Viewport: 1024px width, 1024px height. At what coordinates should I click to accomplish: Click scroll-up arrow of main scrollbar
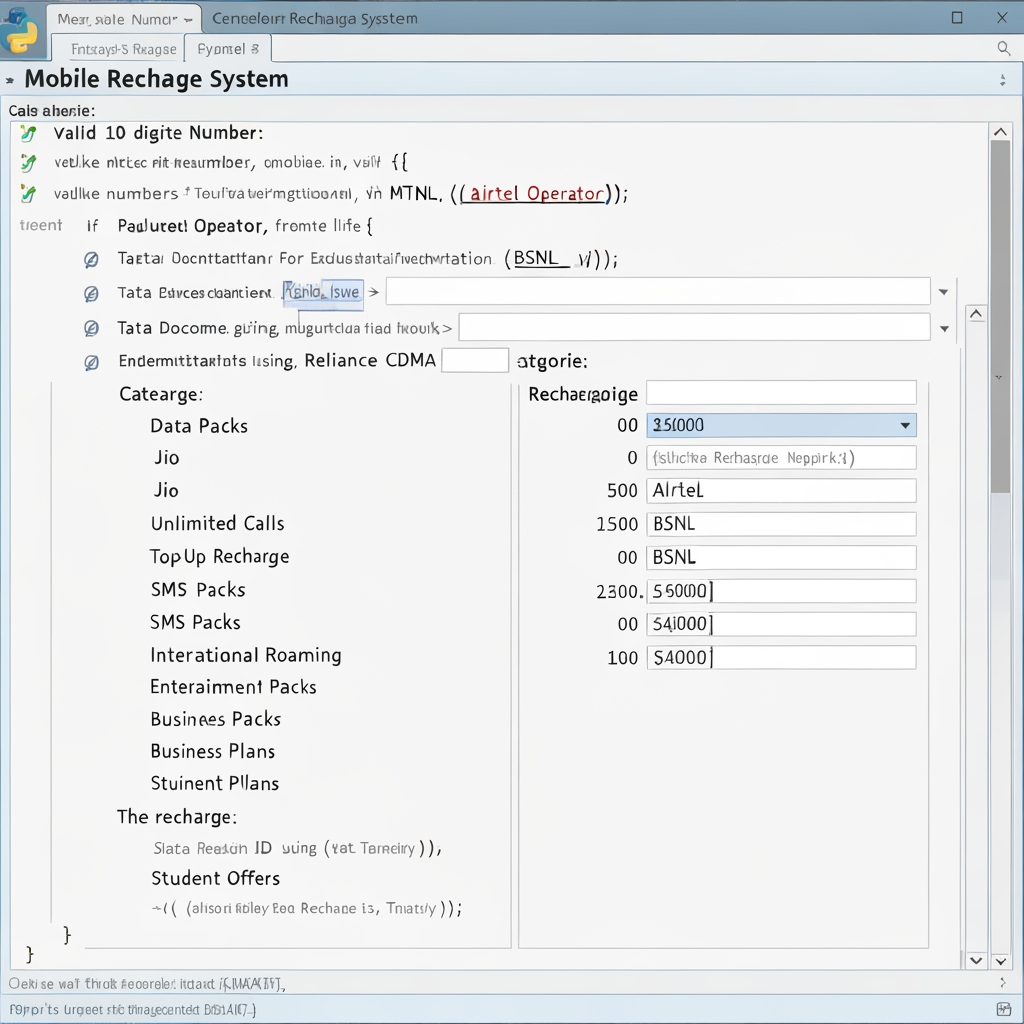[x=1000, y=132]
